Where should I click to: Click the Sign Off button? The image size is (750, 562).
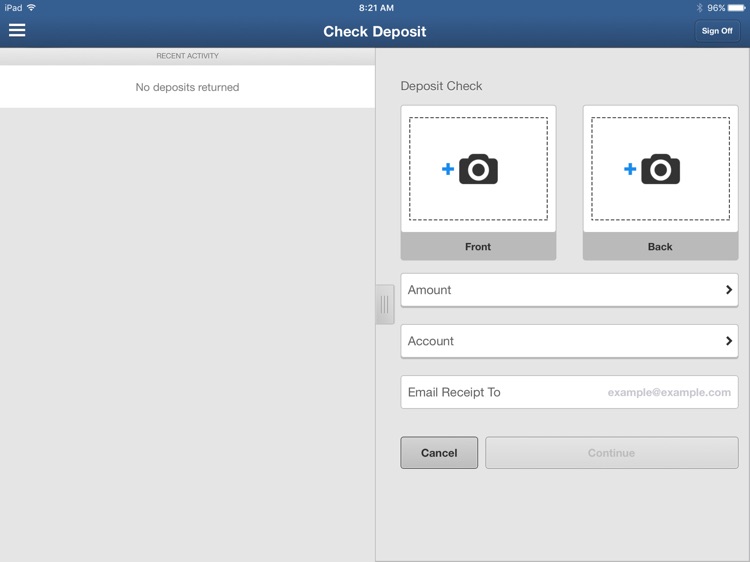[717, 31]
